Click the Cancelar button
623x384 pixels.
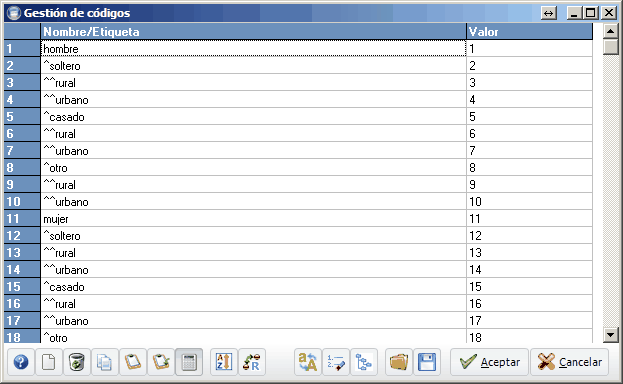569,362
